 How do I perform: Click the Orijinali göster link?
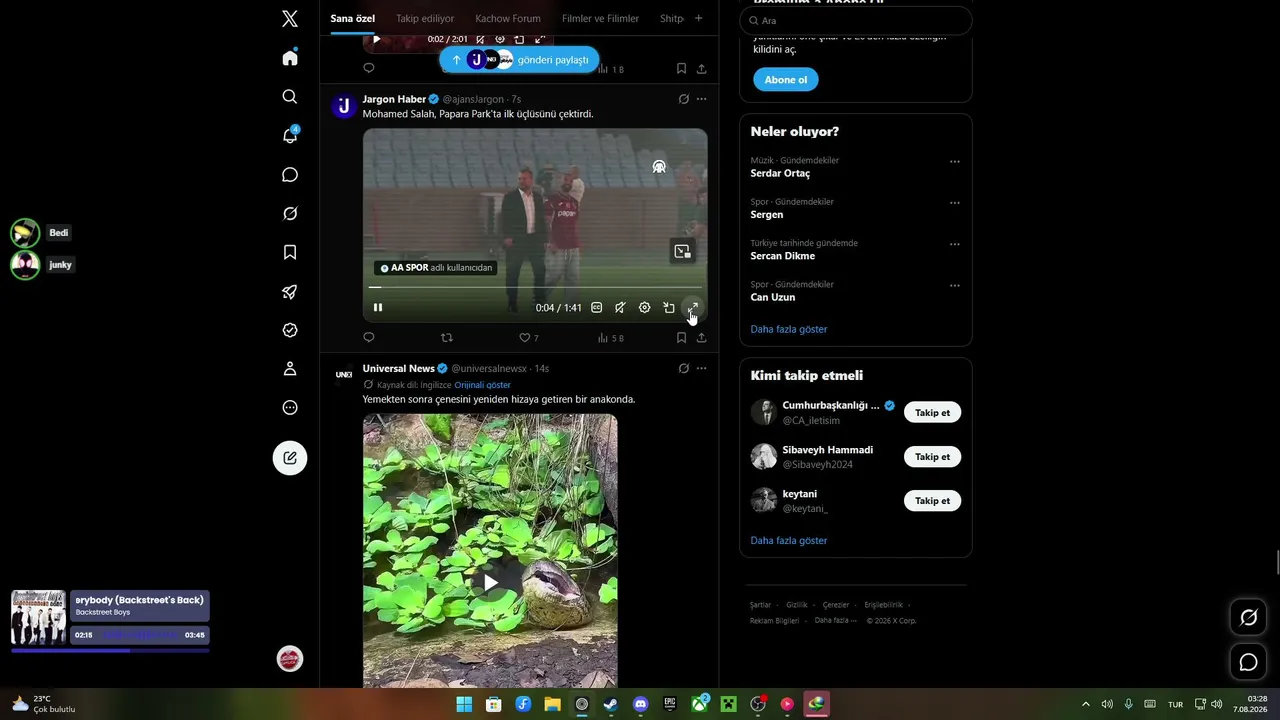point(482,385)
